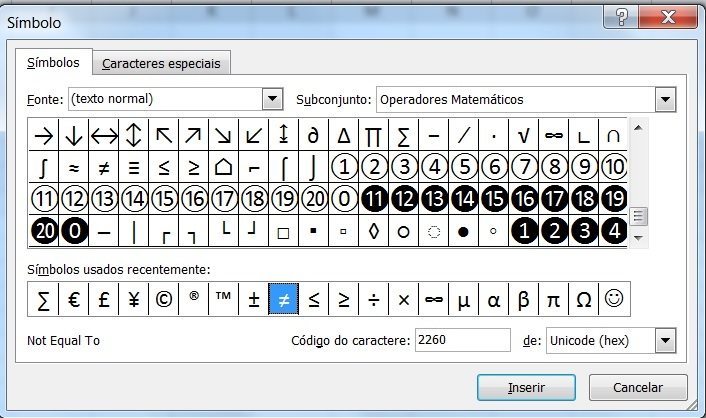Expand the Subconjunto dropdown arrow
This screenshot has height=418, width=706.
tap(665, 100)
